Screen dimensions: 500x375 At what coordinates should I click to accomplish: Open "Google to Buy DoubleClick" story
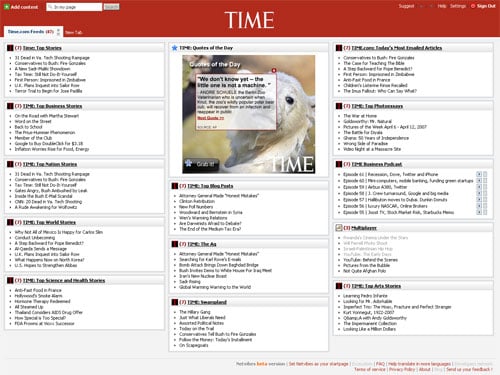tap(49, 144)
